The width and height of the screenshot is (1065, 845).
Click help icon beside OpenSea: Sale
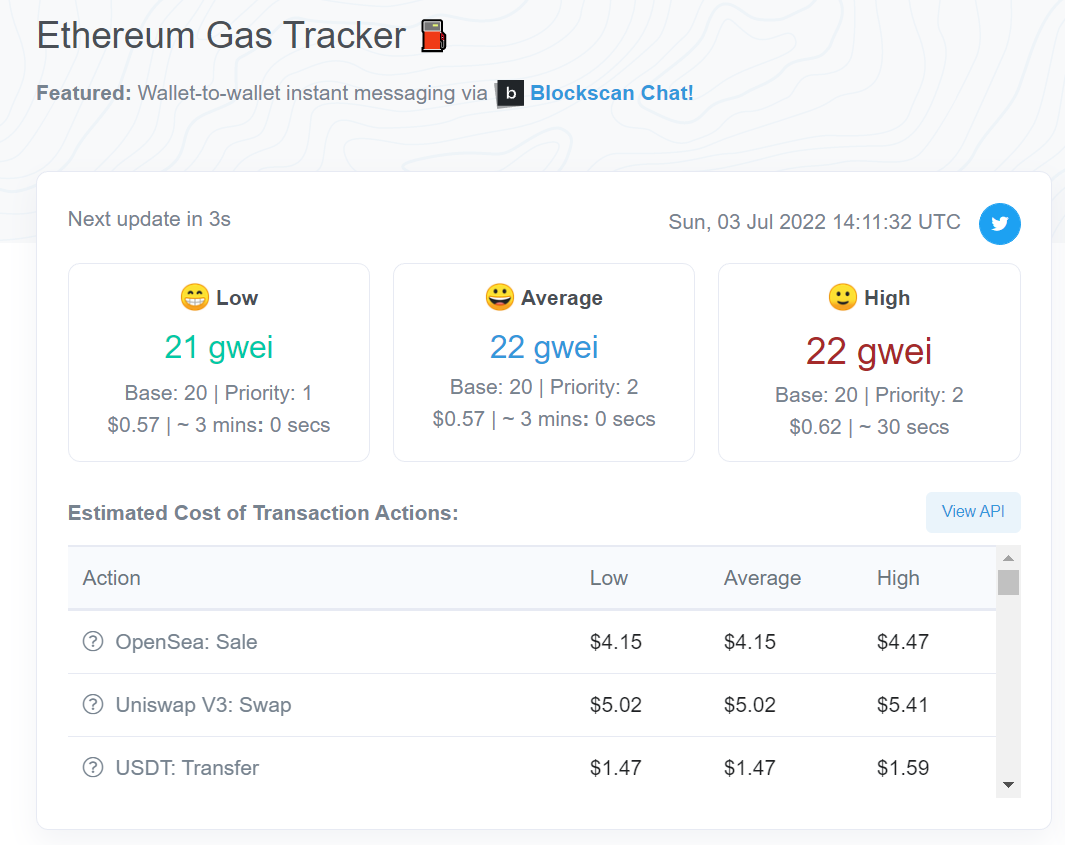pos(93,642)
